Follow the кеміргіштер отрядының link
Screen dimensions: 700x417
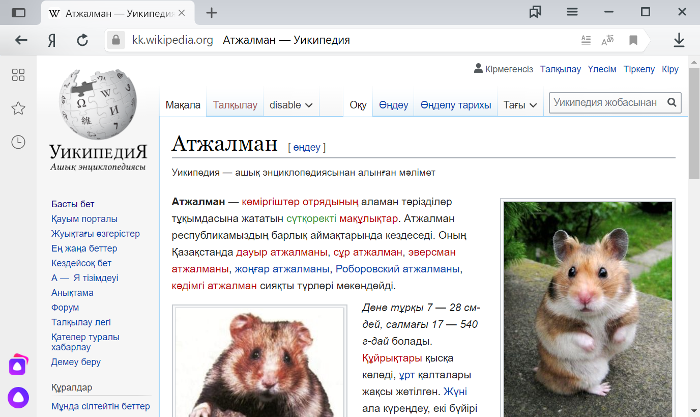pyautogui.click(x=300, y=202)
